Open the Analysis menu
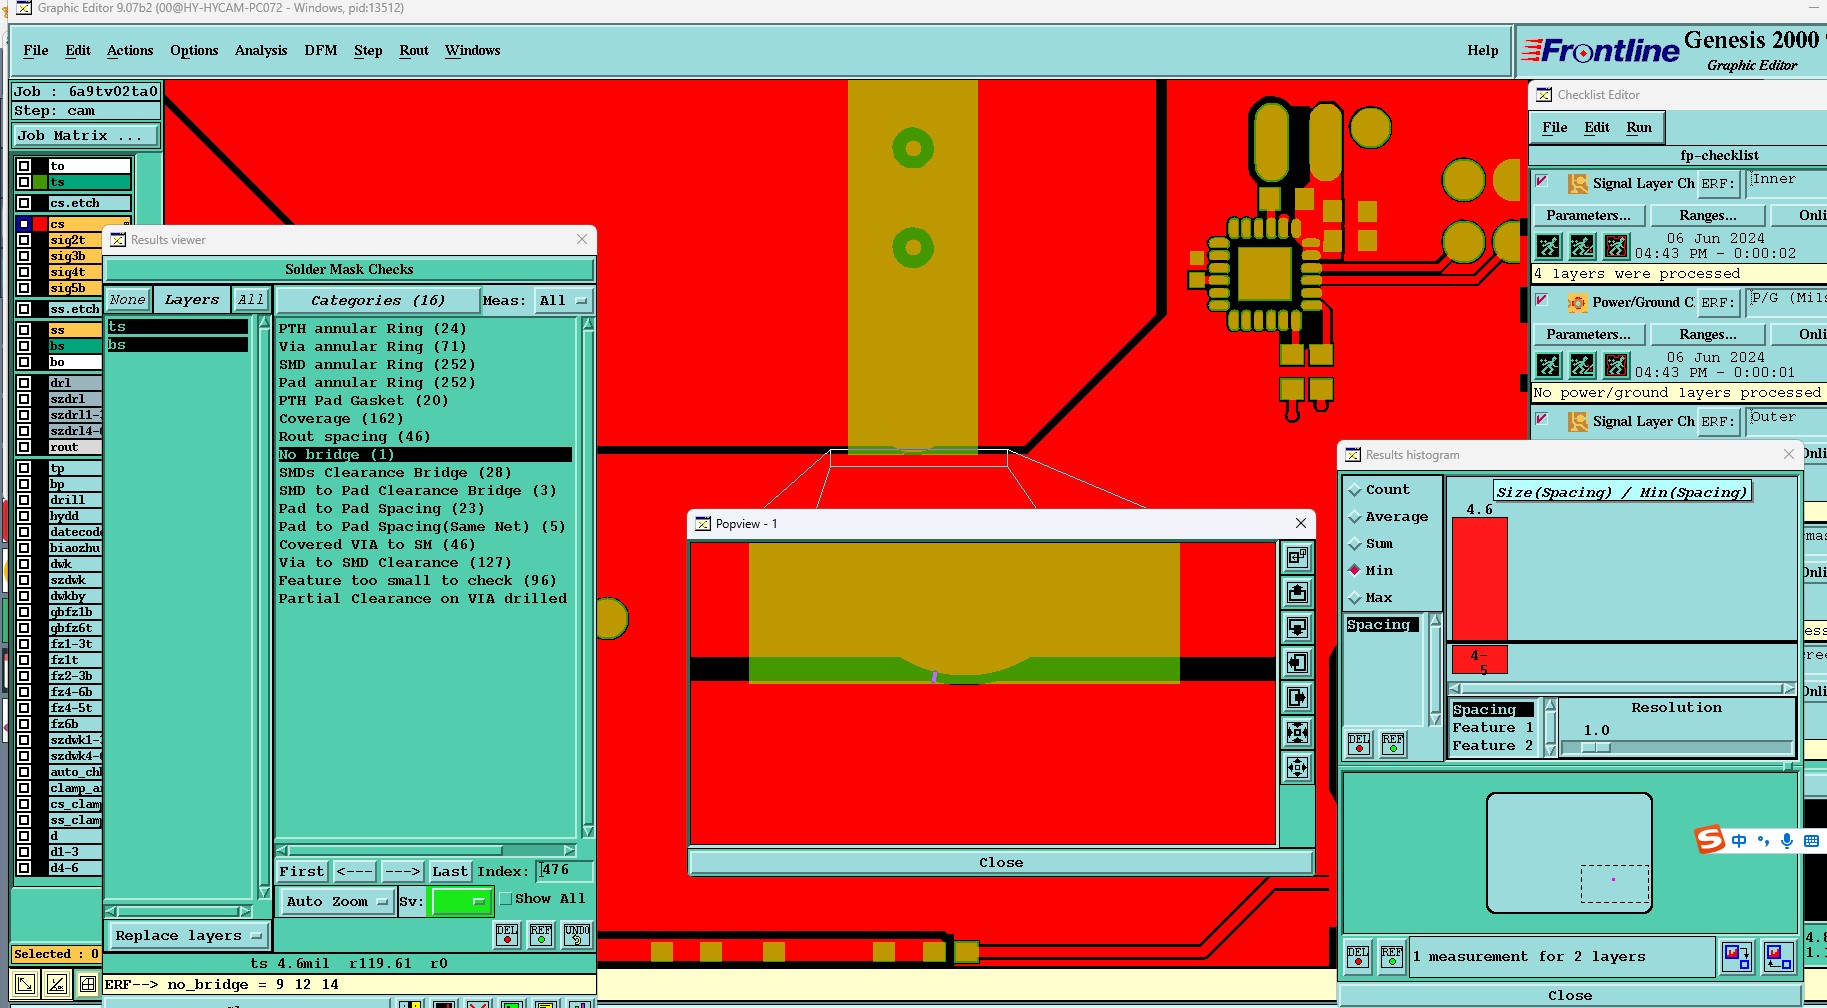Image resolution: width=1827 pixels, height=1008 pixels. click(261, 51)
